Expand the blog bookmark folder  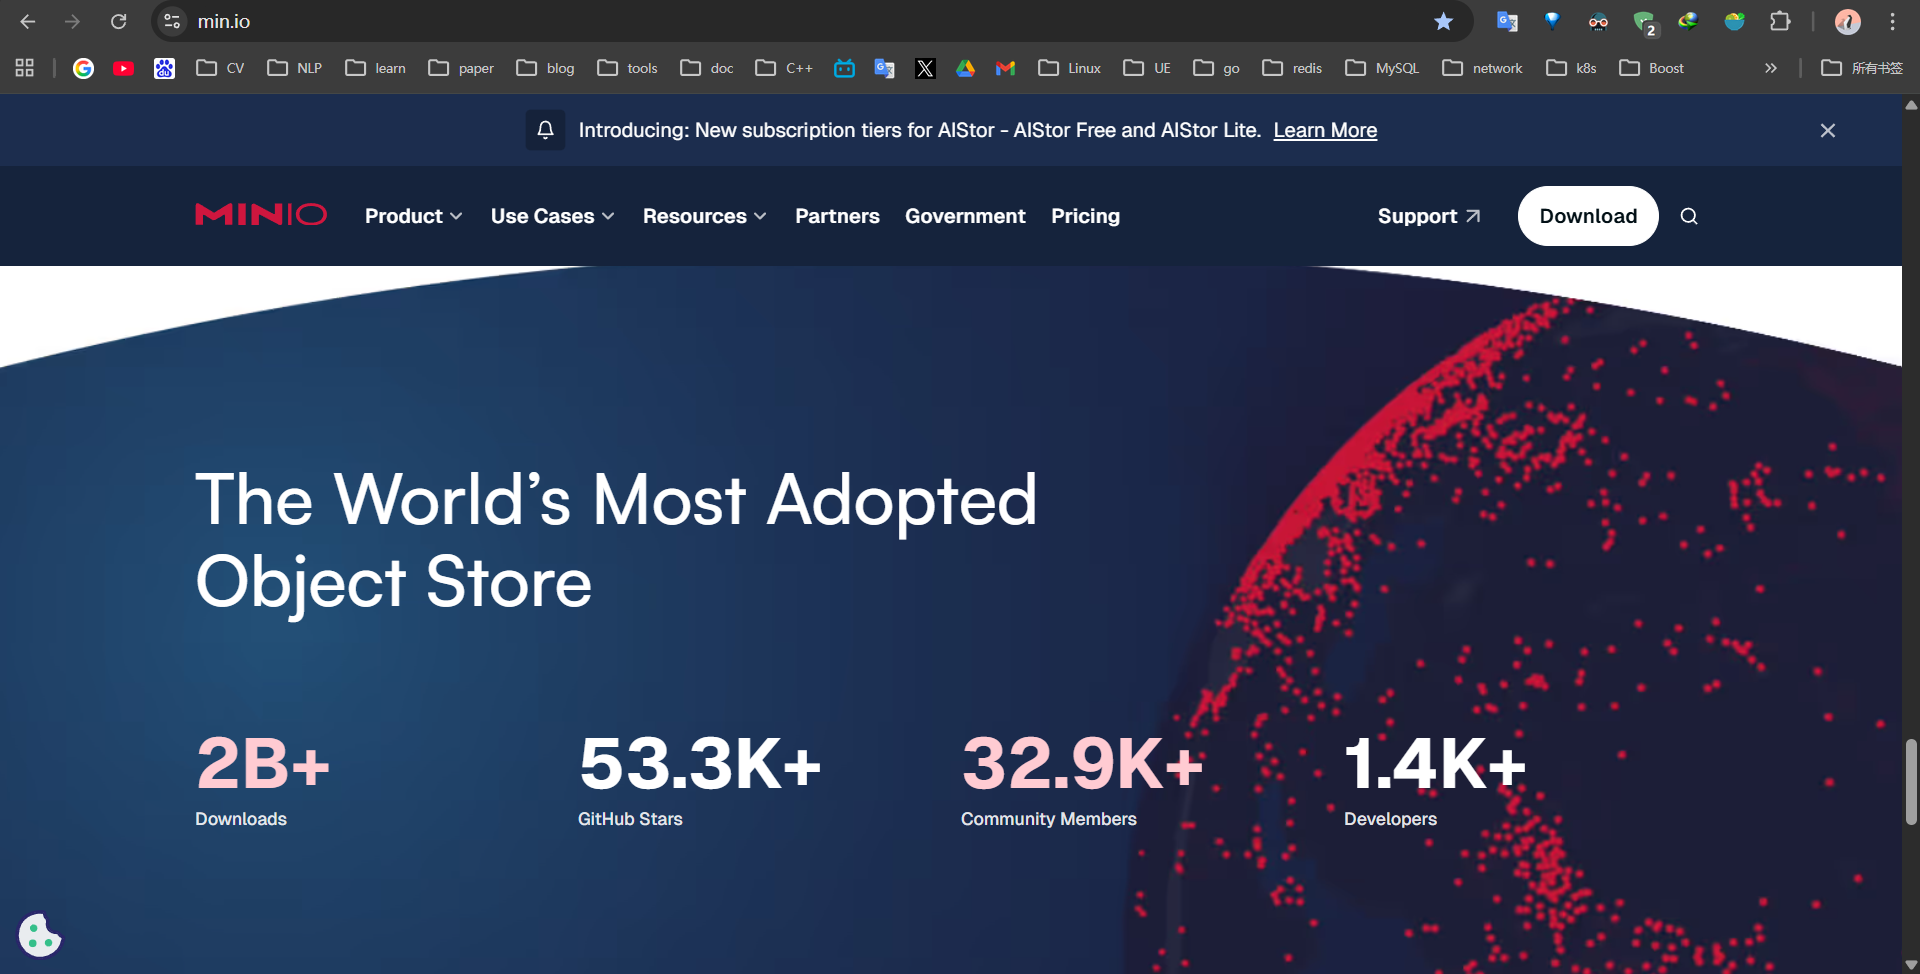pos(545,68)
